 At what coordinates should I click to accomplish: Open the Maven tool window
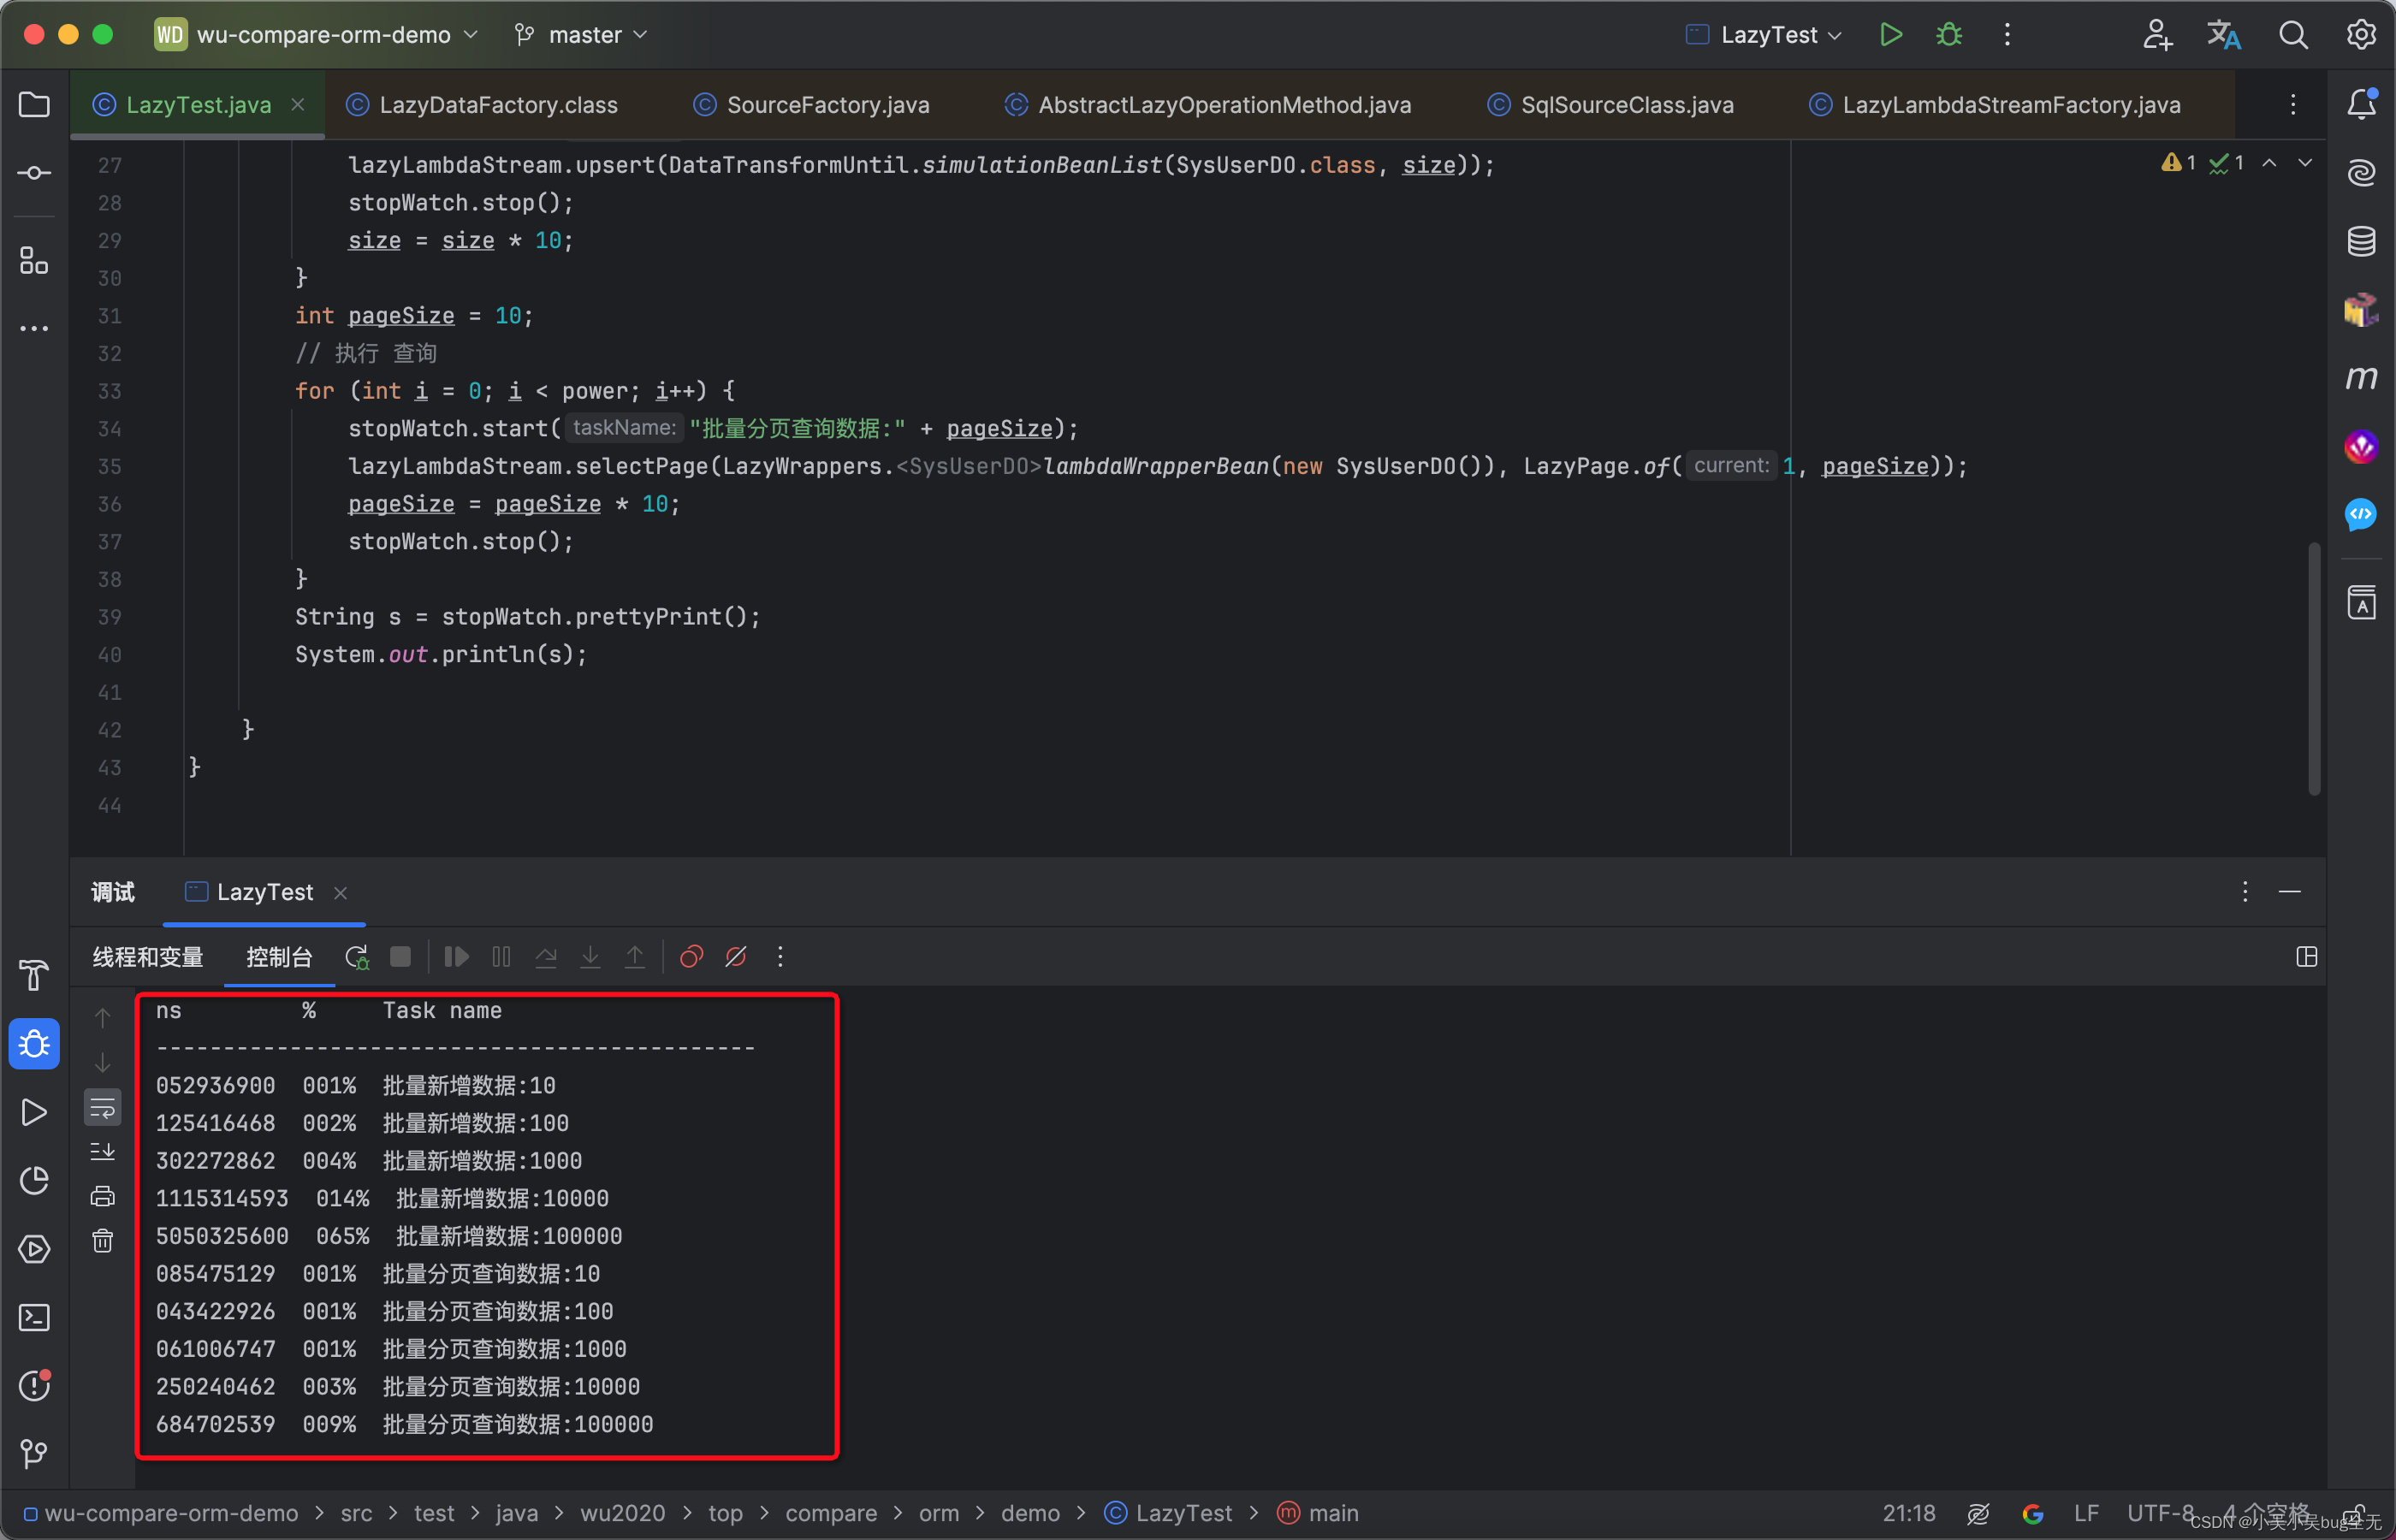(2361, 377)
